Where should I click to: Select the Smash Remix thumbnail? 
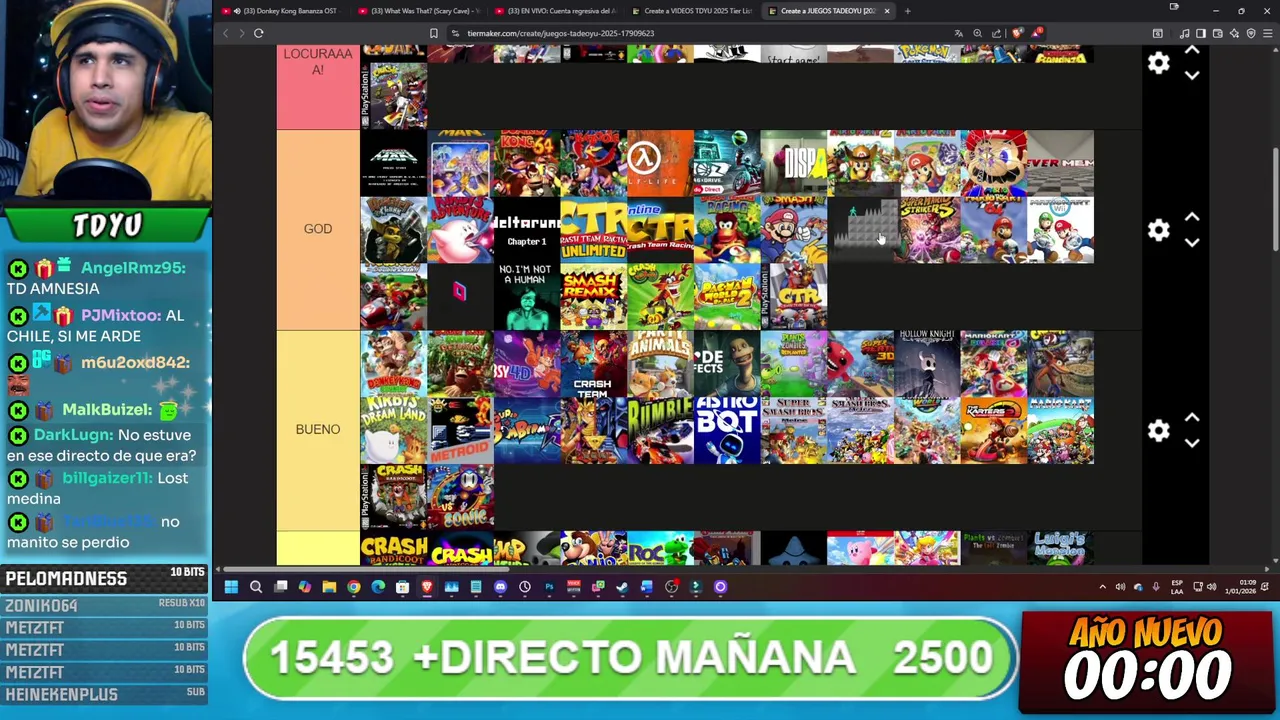(593, 297)
